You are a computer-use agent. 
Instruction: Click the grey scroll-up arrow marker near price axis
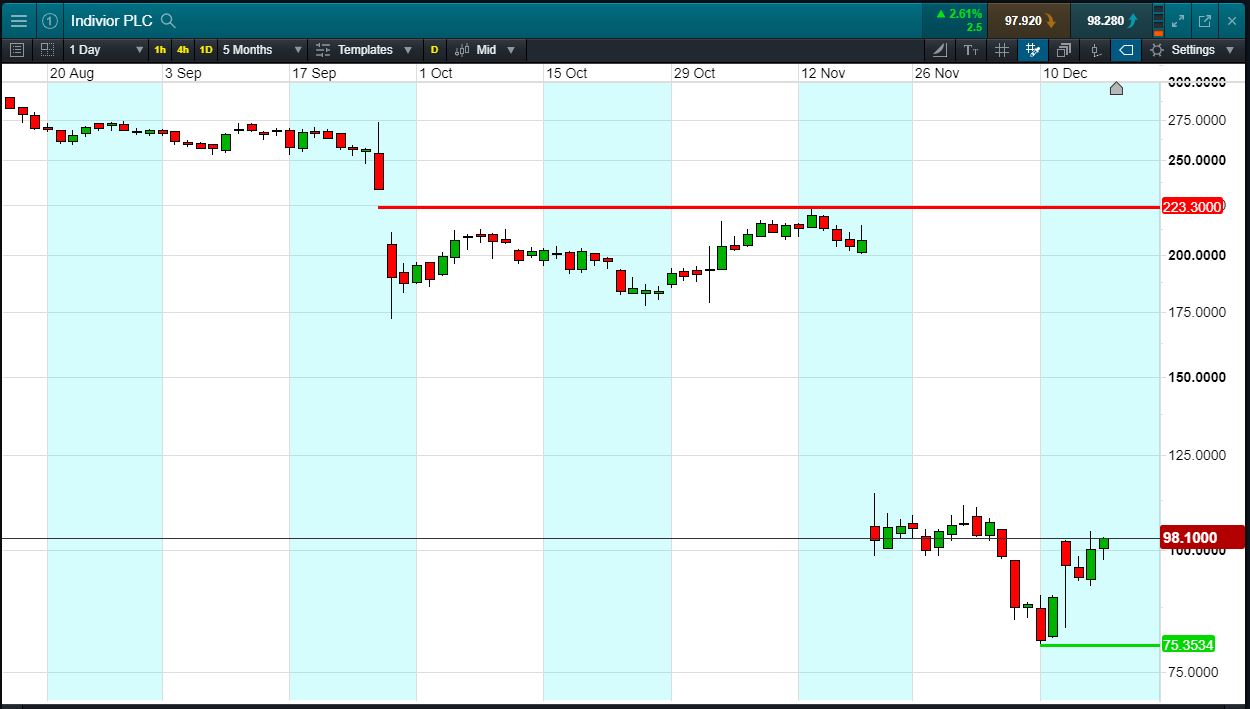(1116, 89)
